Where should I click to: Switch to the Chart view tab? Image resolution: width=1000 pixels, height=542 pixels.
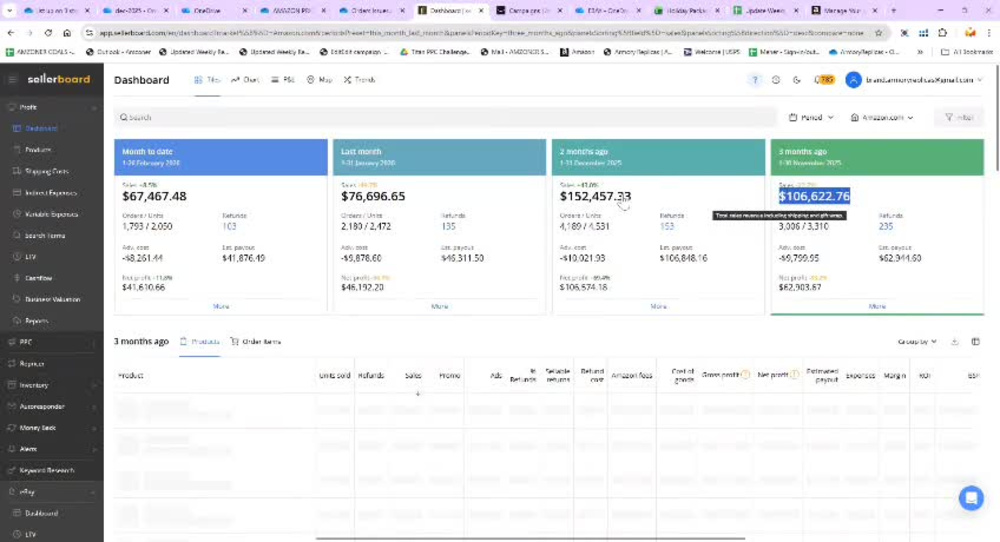[x=245, y=80]
